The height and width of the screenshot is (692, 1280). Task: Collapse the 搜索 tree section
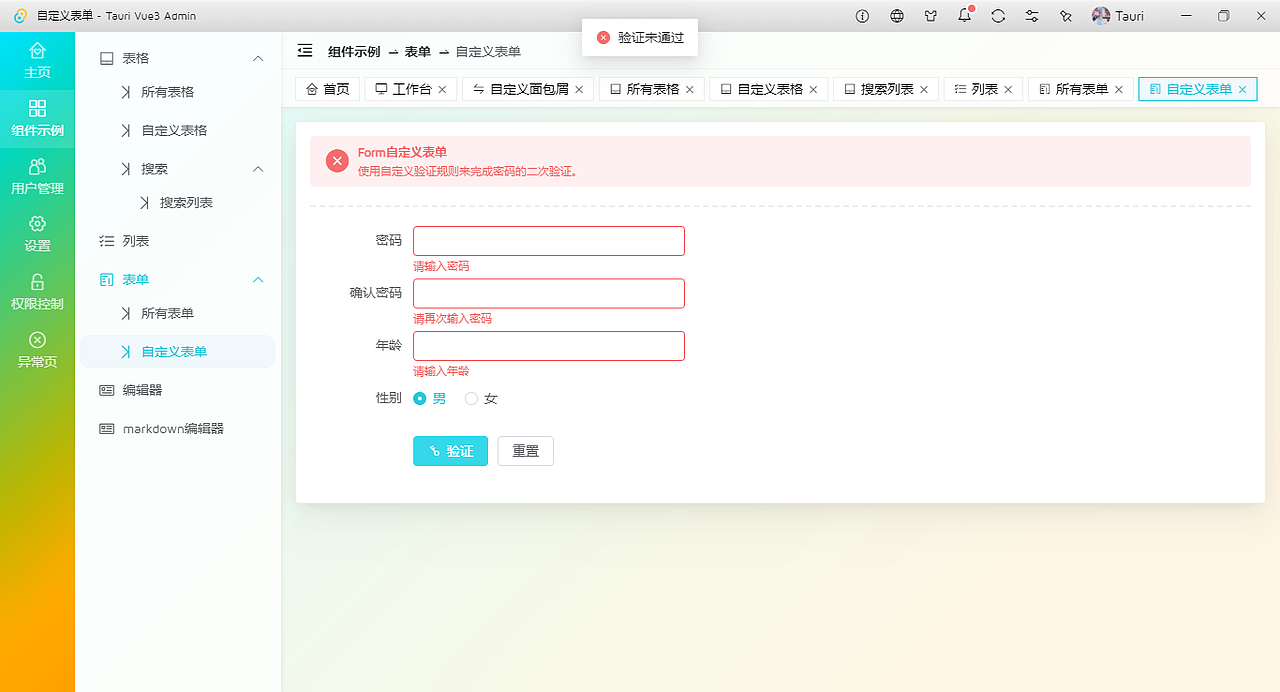pyautogui.click(x=258, y=169)
